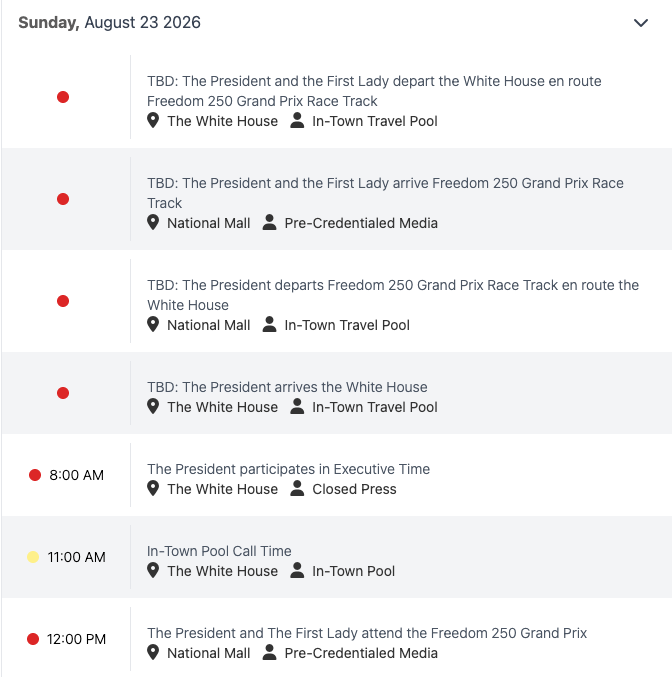Open TBD President departs Freedom 250 Grand Prix link
The height and width of the screenshot is (677, 672).
[x=393, y=295]
